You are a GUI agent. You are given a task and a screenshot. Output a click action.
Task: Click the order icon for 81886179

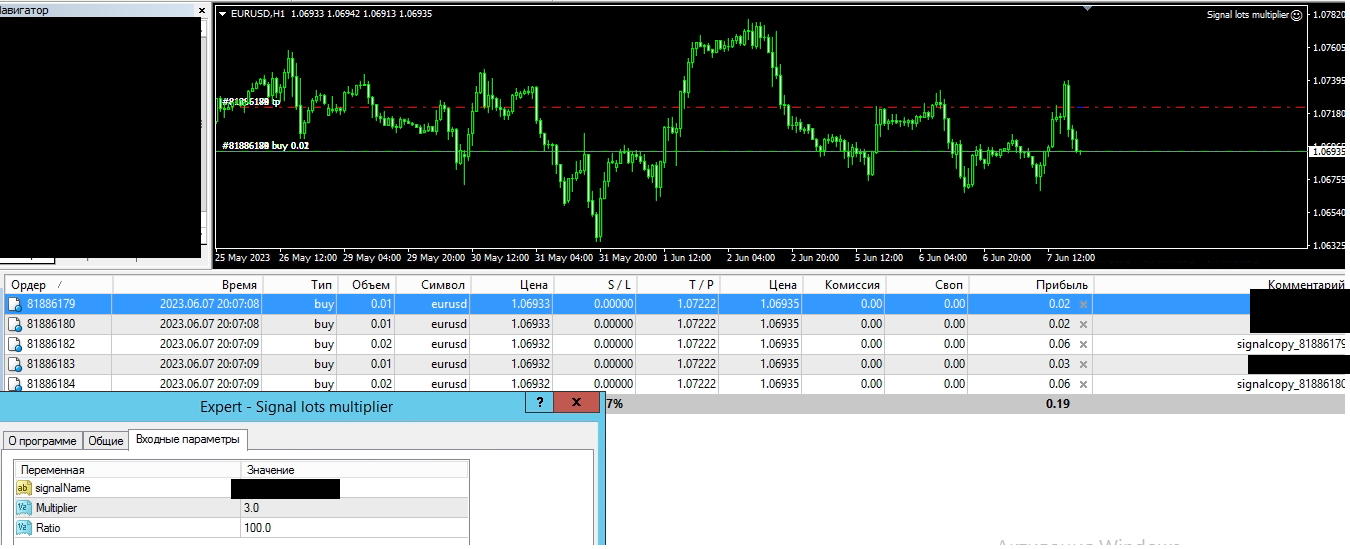[x=15, y=304]
